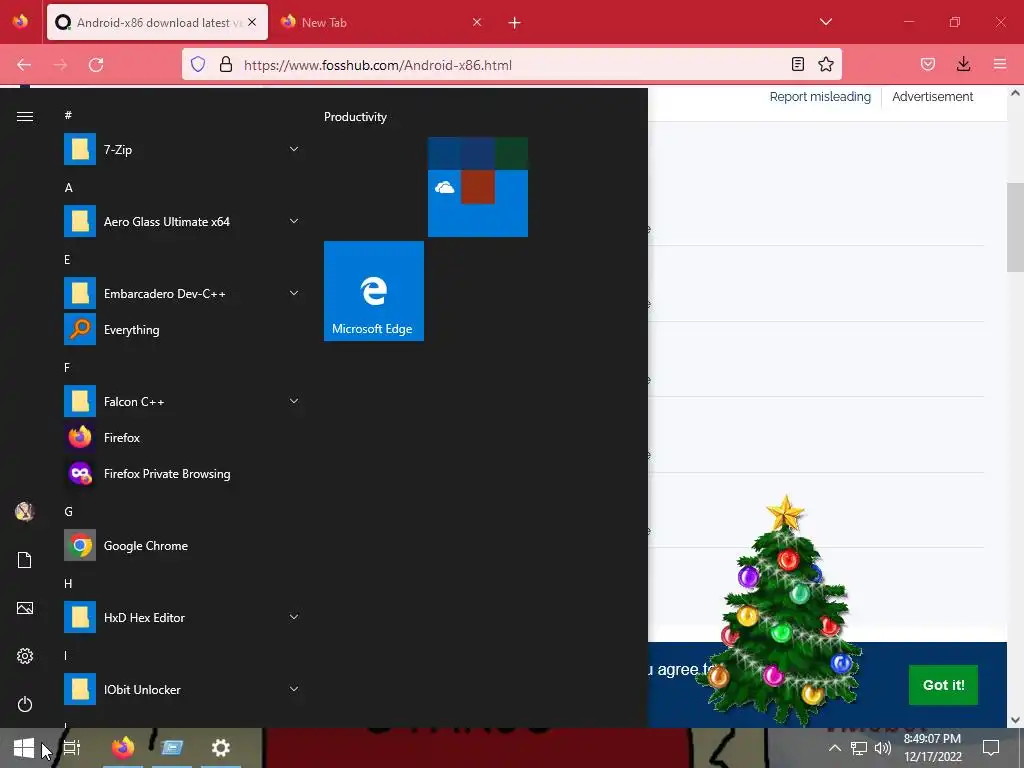Open Documents from Start sidebar

click(x=25, y=560)
